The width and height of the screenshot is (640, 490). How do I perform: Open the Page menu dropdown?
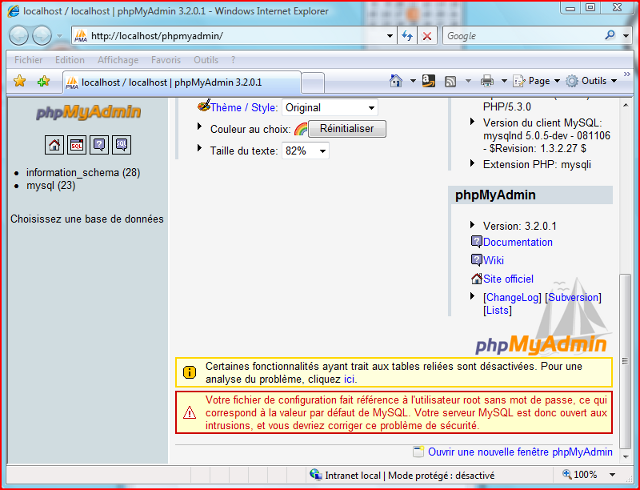point(536,81)
